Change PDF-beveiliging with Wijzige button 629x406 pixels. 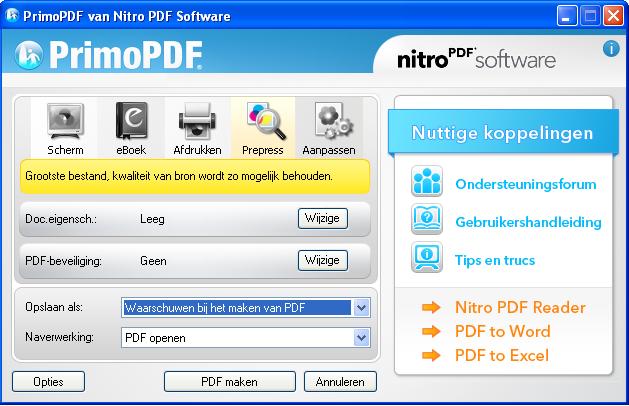point(322,260)
